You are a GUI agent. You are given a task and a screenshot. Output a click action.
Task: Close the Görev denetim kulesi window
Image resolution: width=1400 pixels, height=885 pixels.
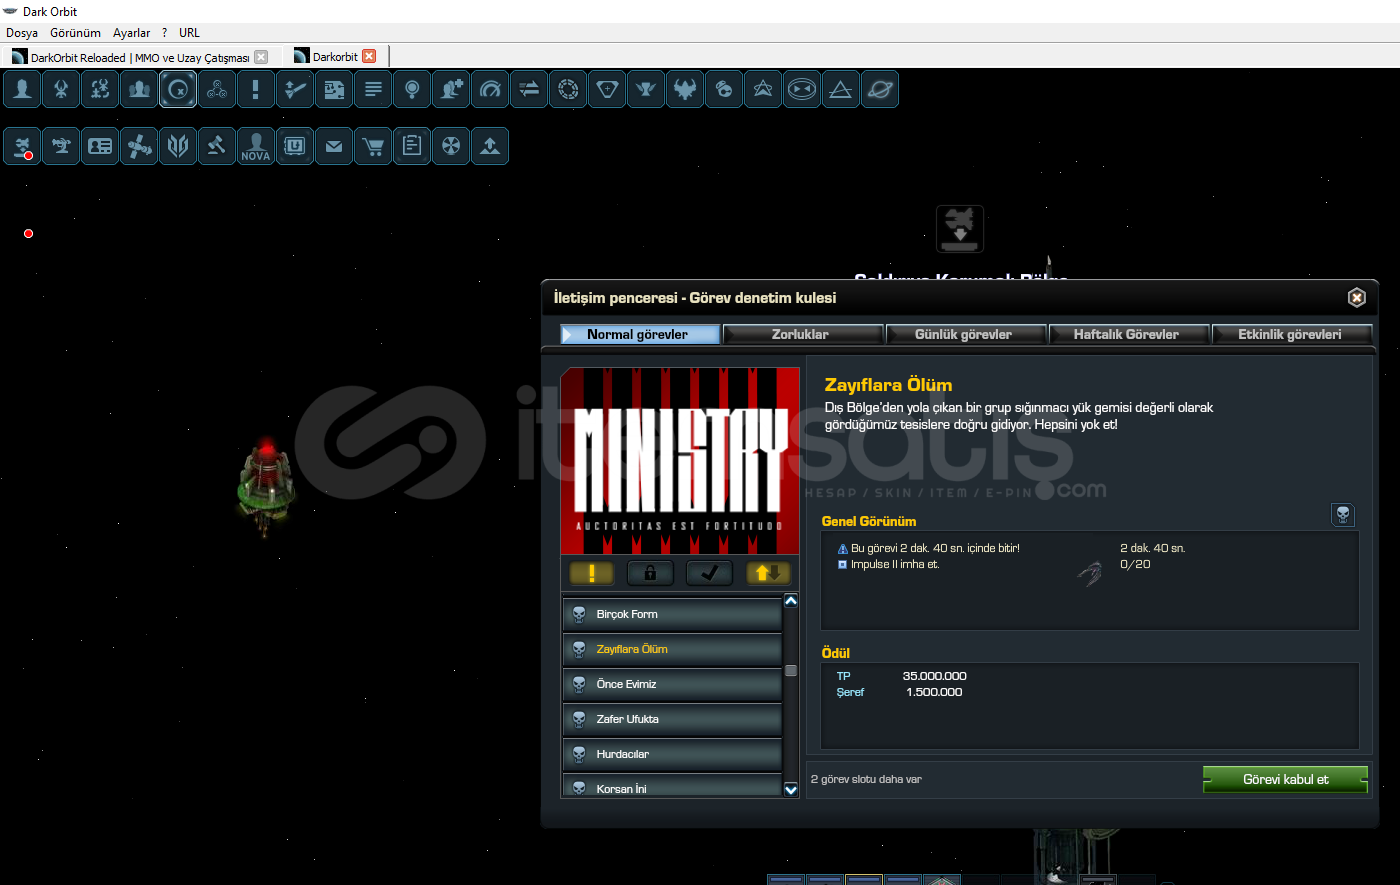click(x=1357, y=297)
